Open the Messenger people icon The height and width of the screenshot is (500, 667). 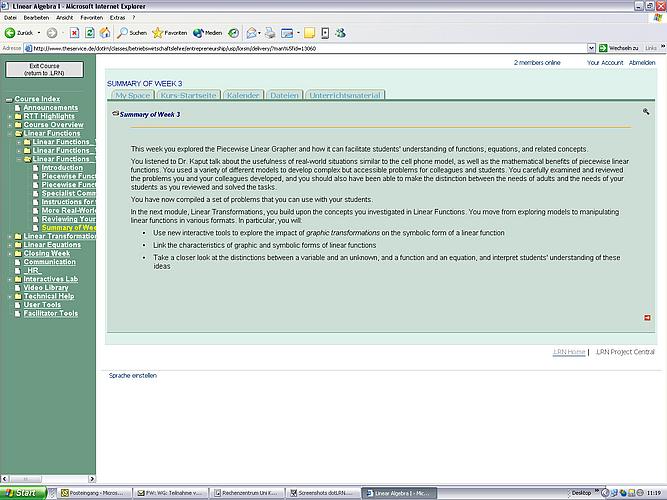click(340, 33)
